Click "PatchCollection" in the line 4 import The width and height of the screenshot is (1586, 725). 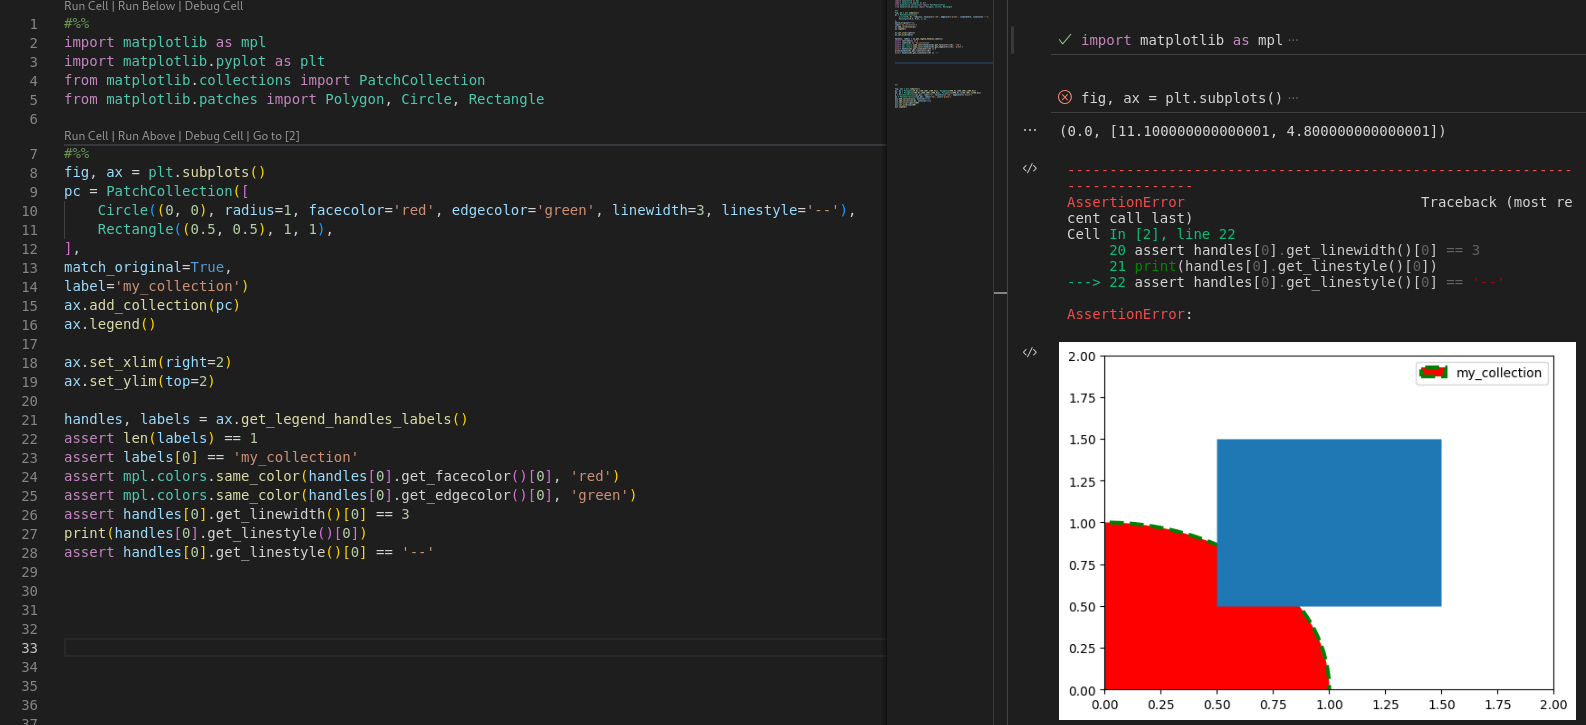point(422,80)
